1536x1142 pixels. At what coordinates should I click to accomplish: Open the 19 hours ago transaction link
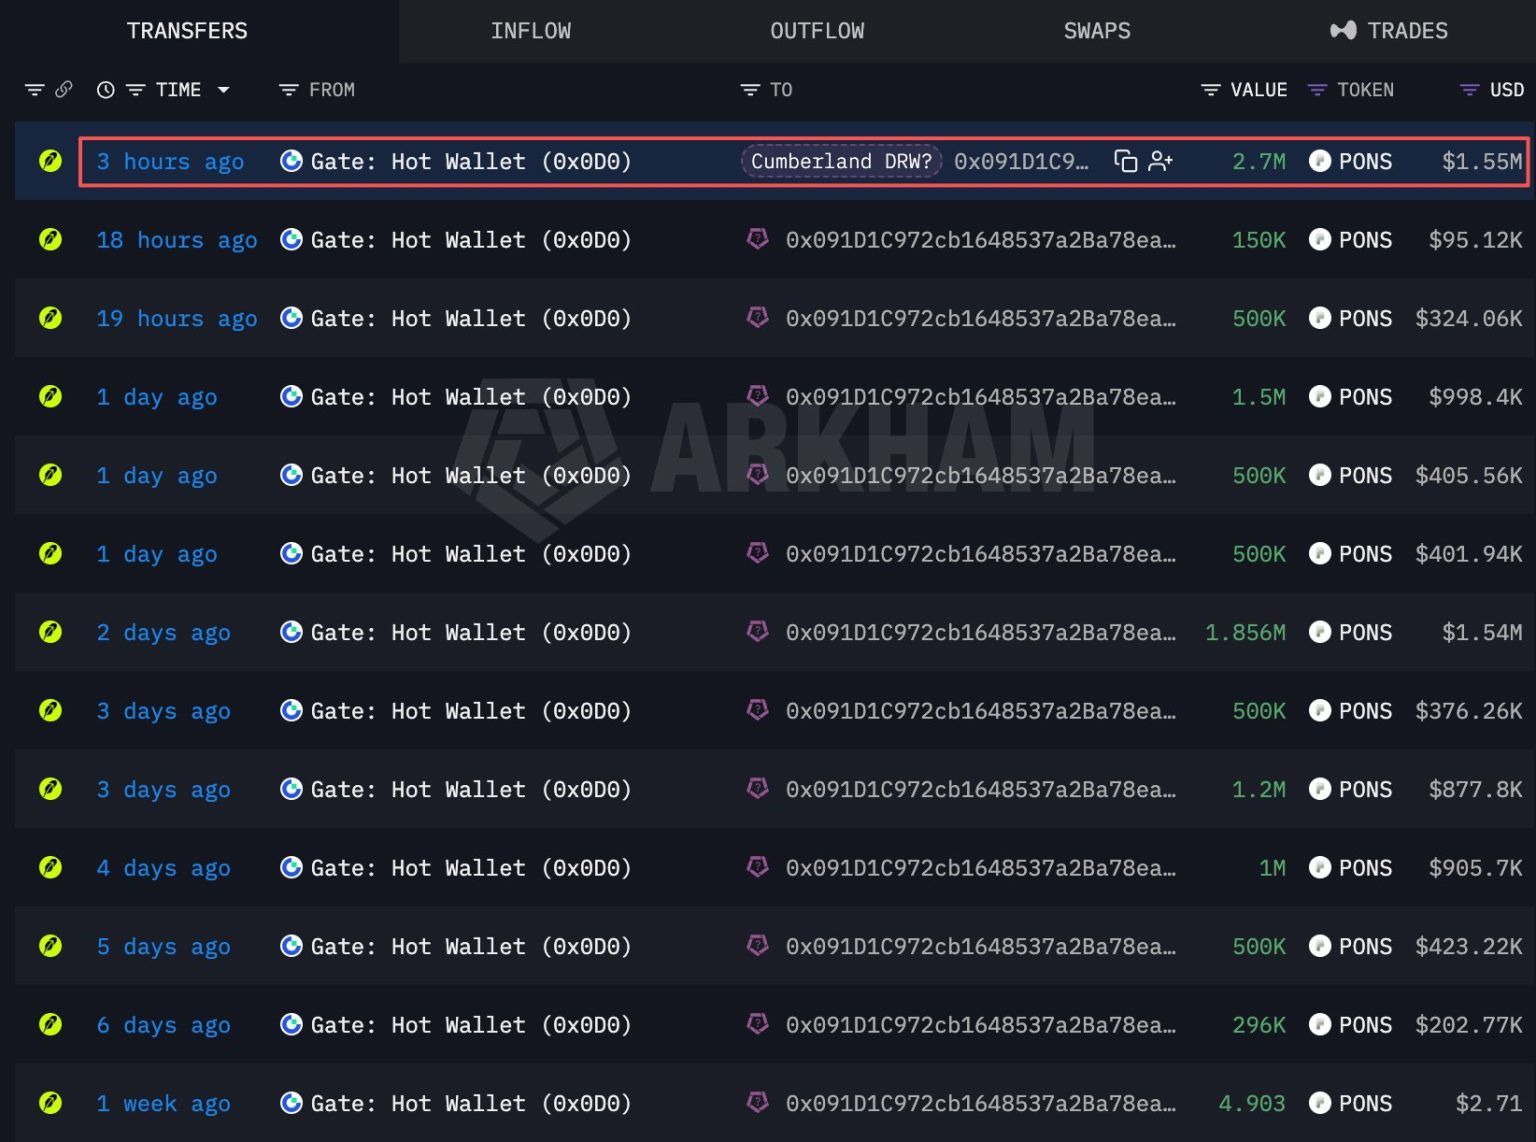pyautogui.click(x=177, y=318)
